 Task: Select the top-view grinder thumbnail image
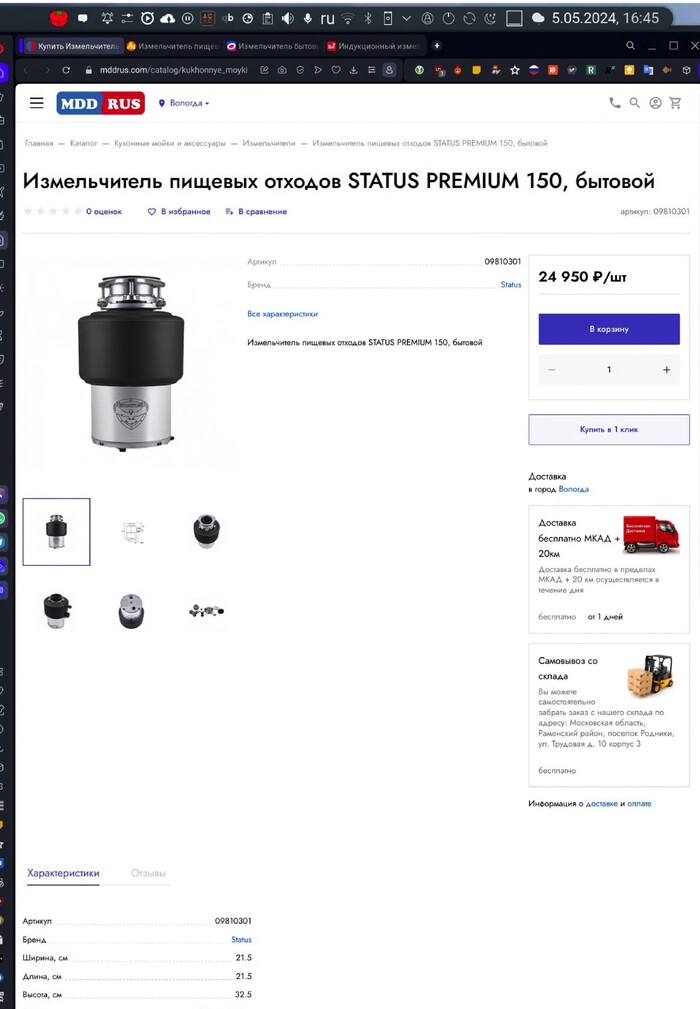coord(206,532)
